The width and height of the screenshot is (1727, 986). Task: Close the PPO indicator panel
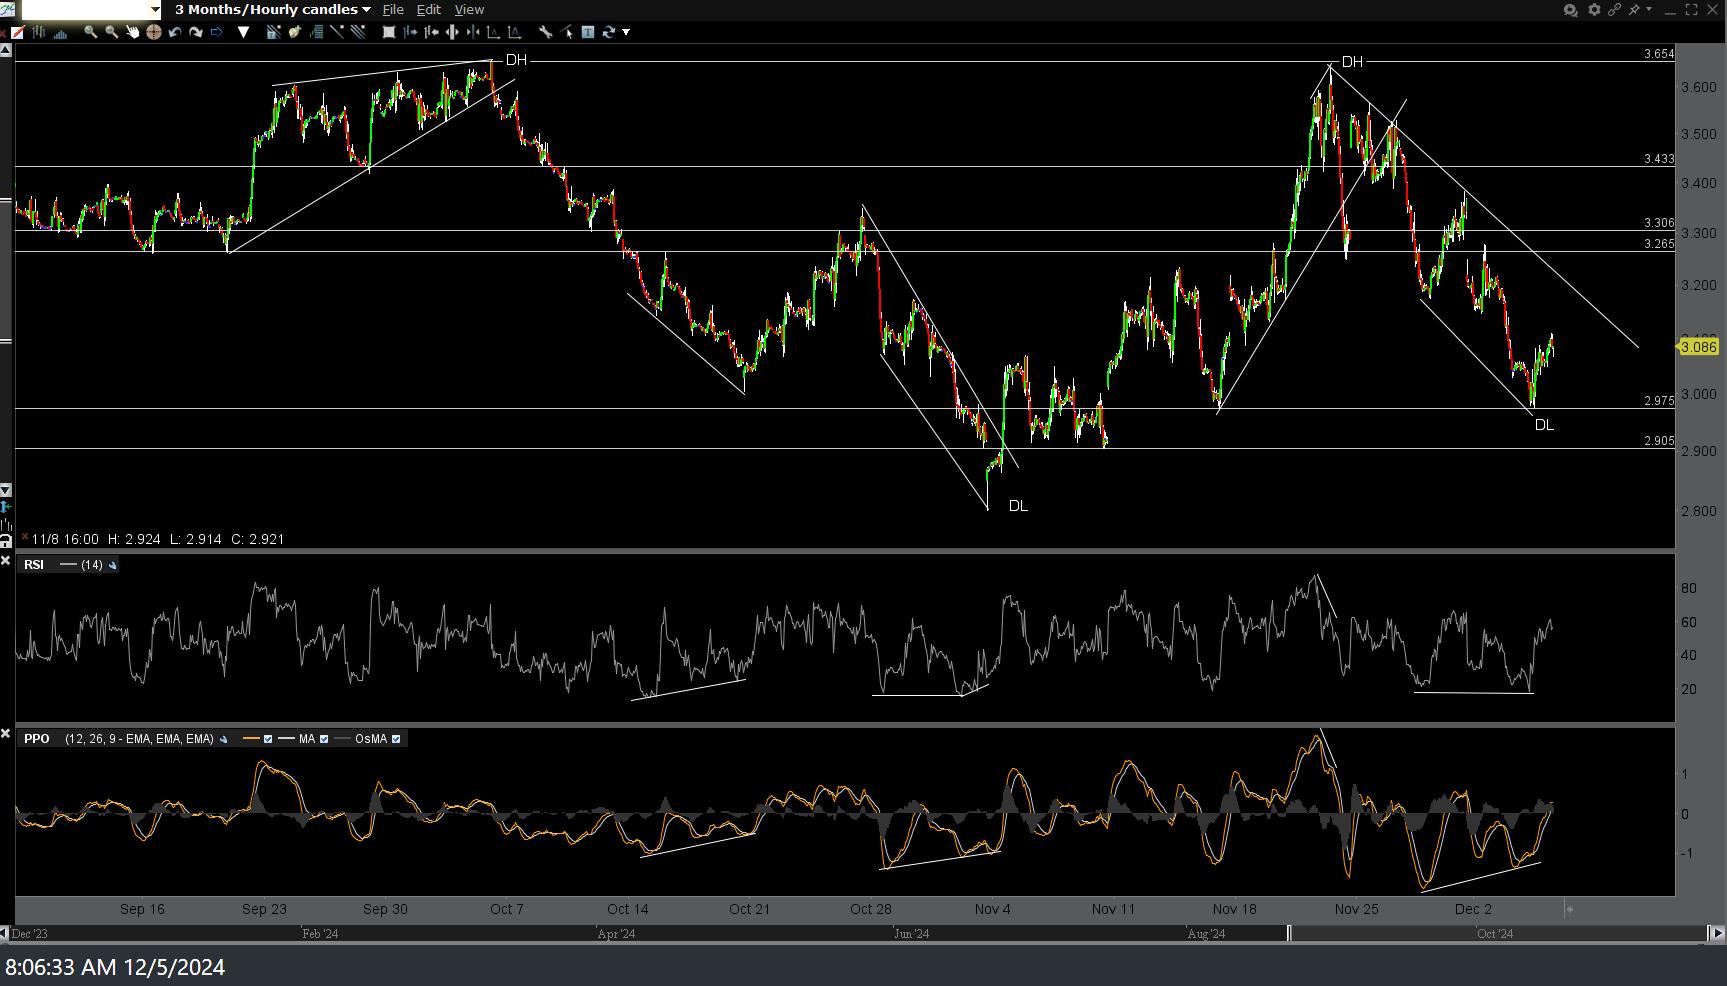click(x=6, y=734)
